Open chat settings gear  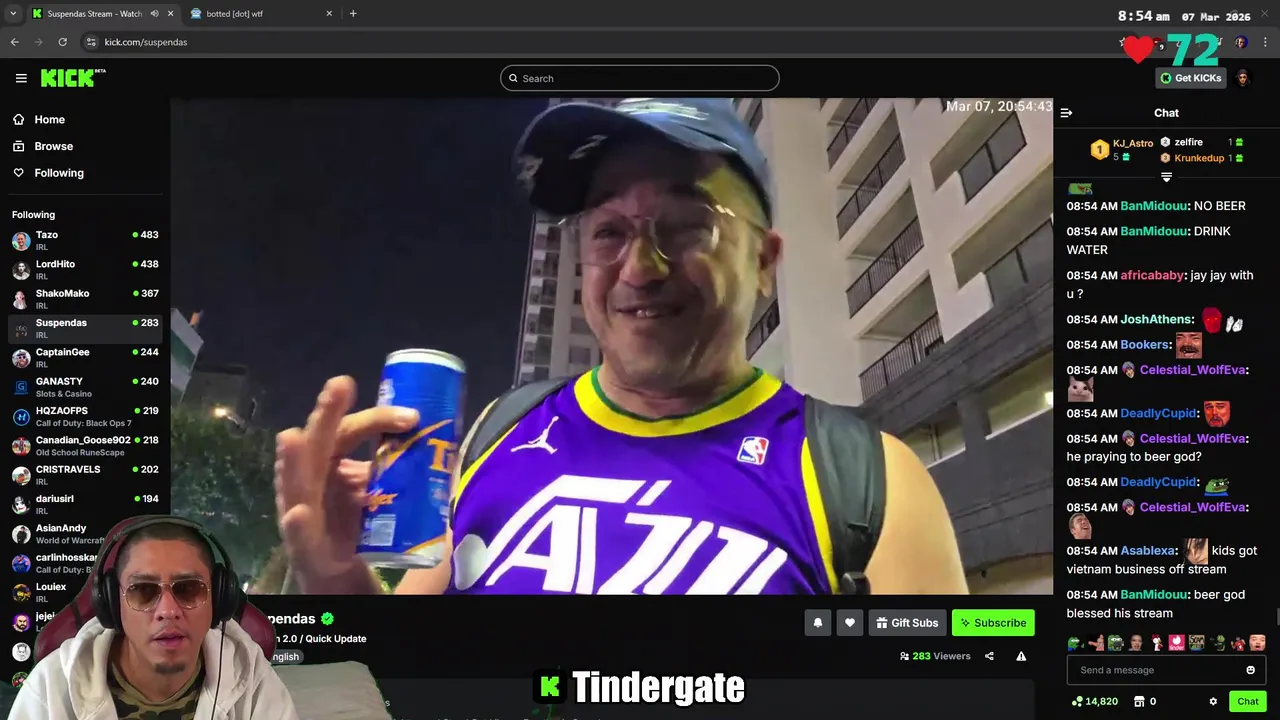pos(1213,702)
